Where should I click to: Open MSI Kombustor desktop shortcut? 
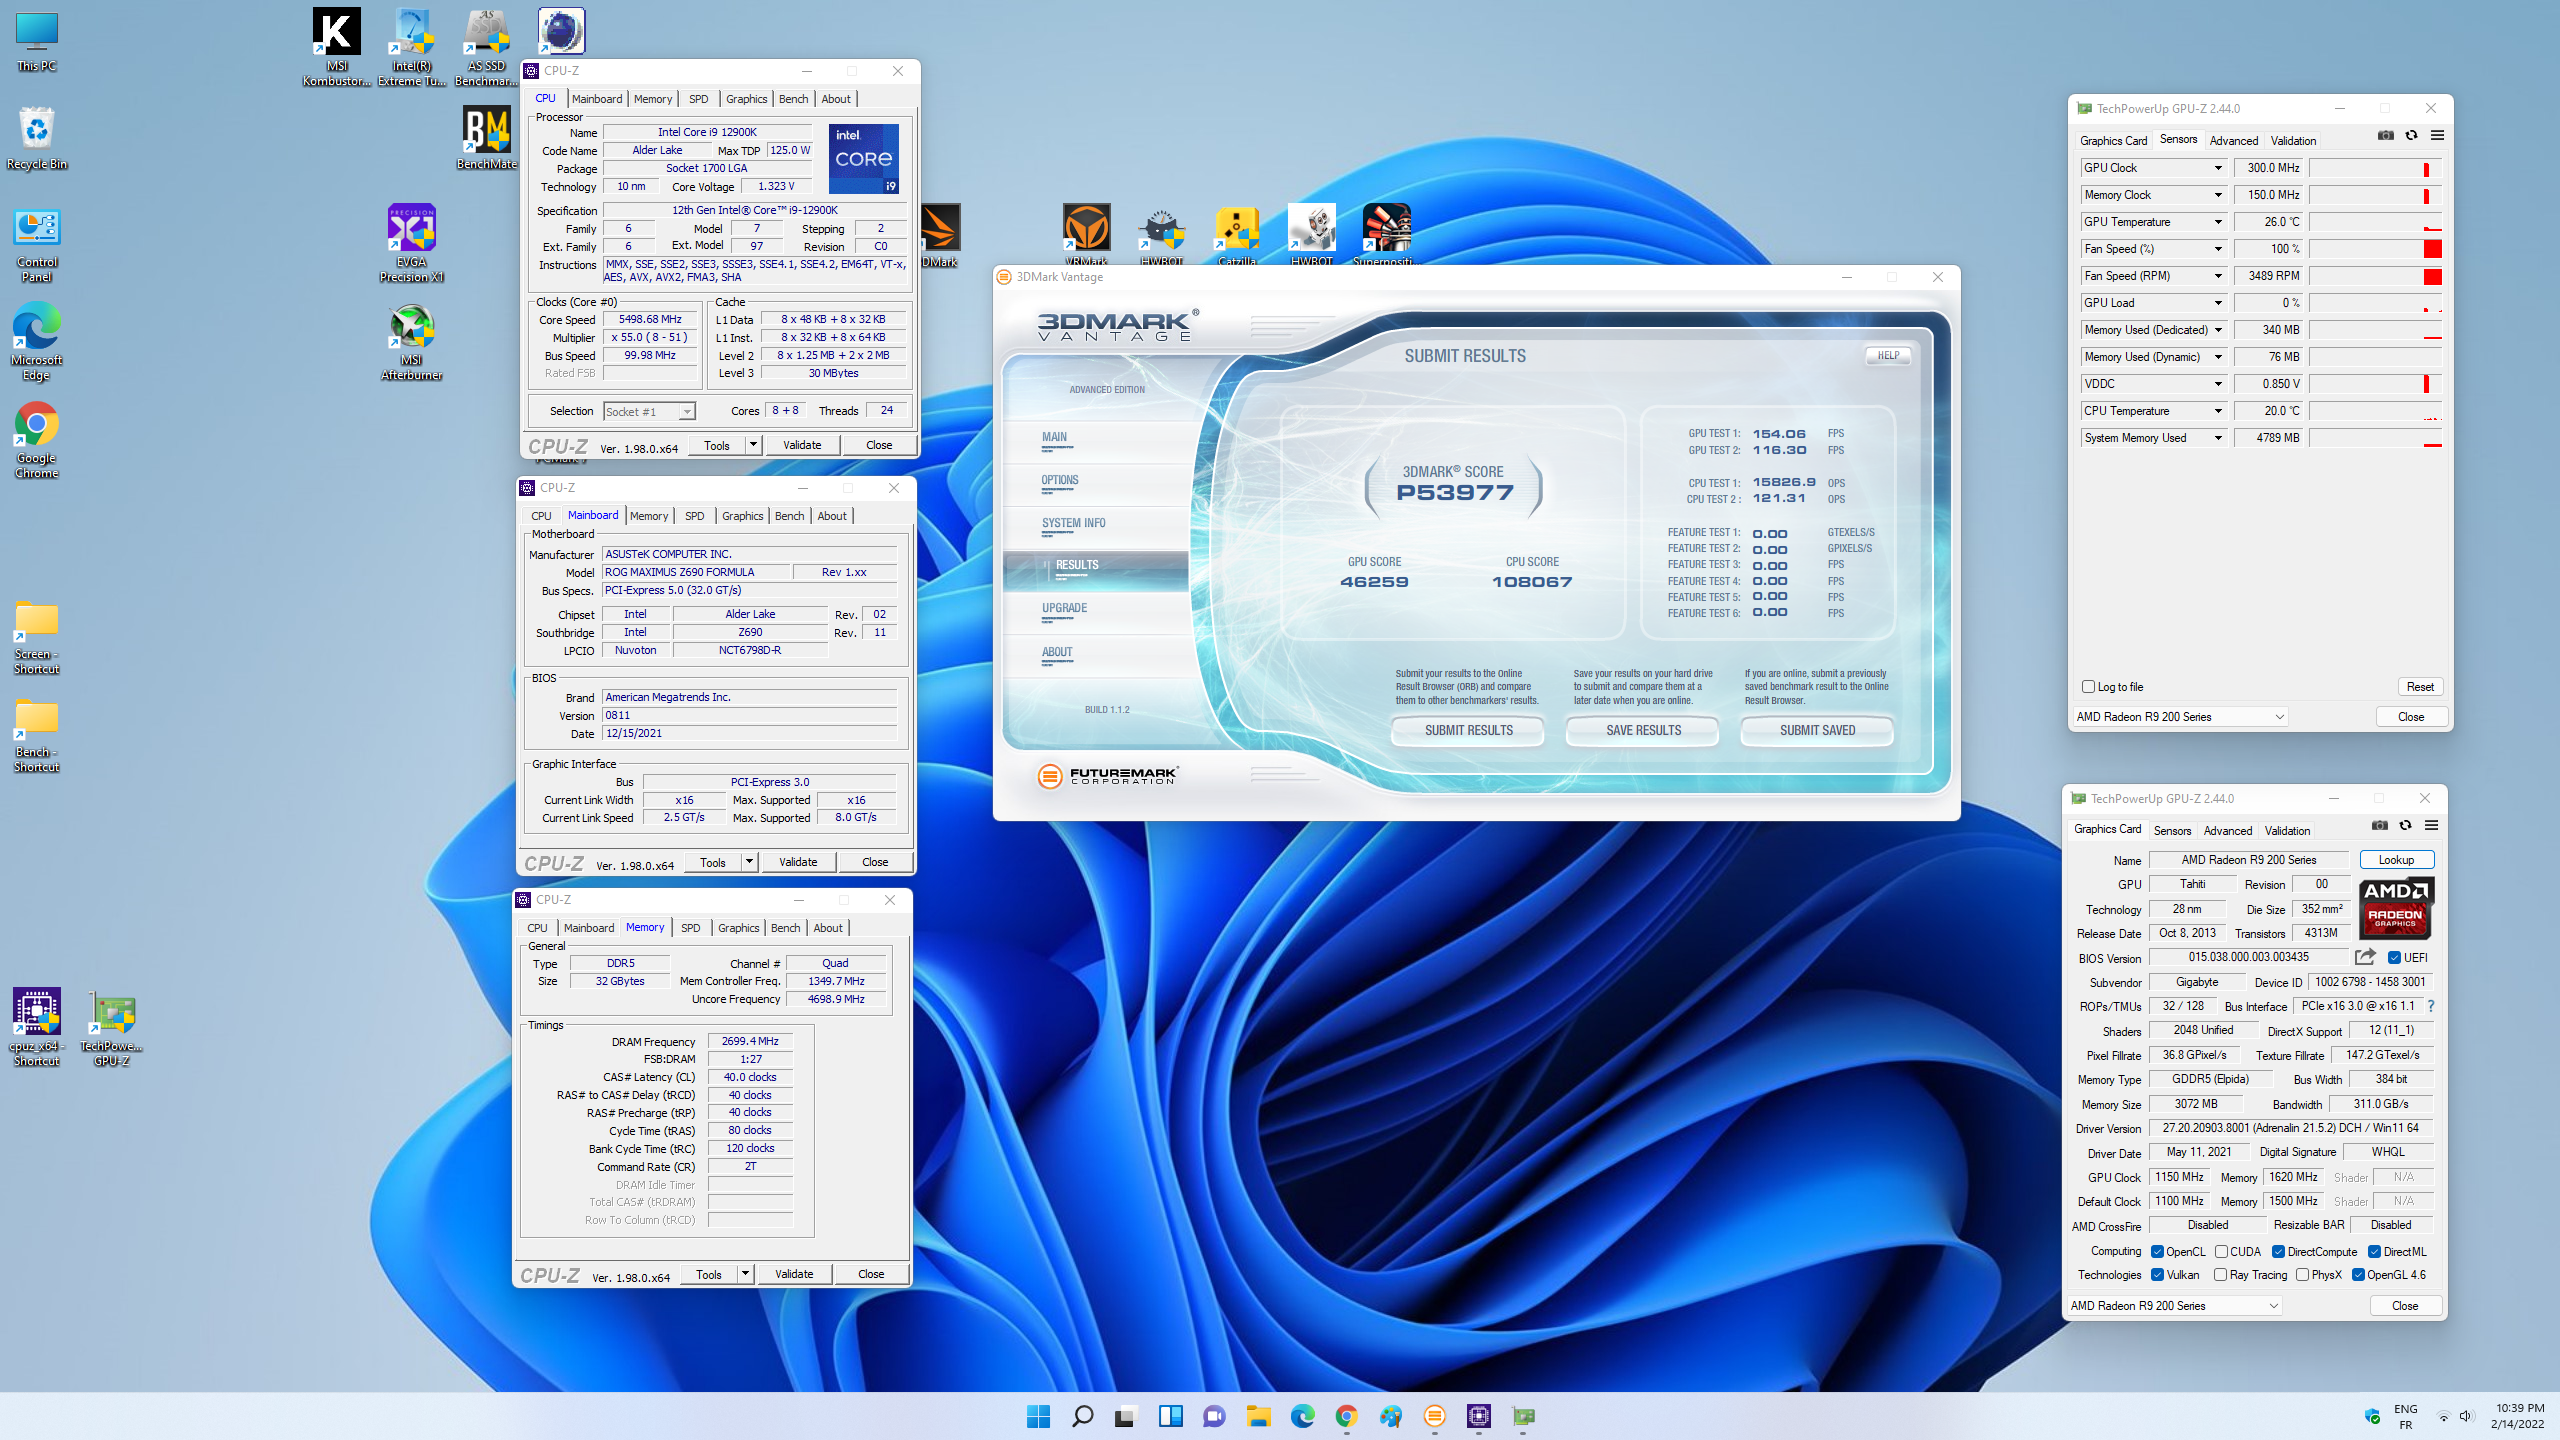pyautogui.click(x=336, y=47)
